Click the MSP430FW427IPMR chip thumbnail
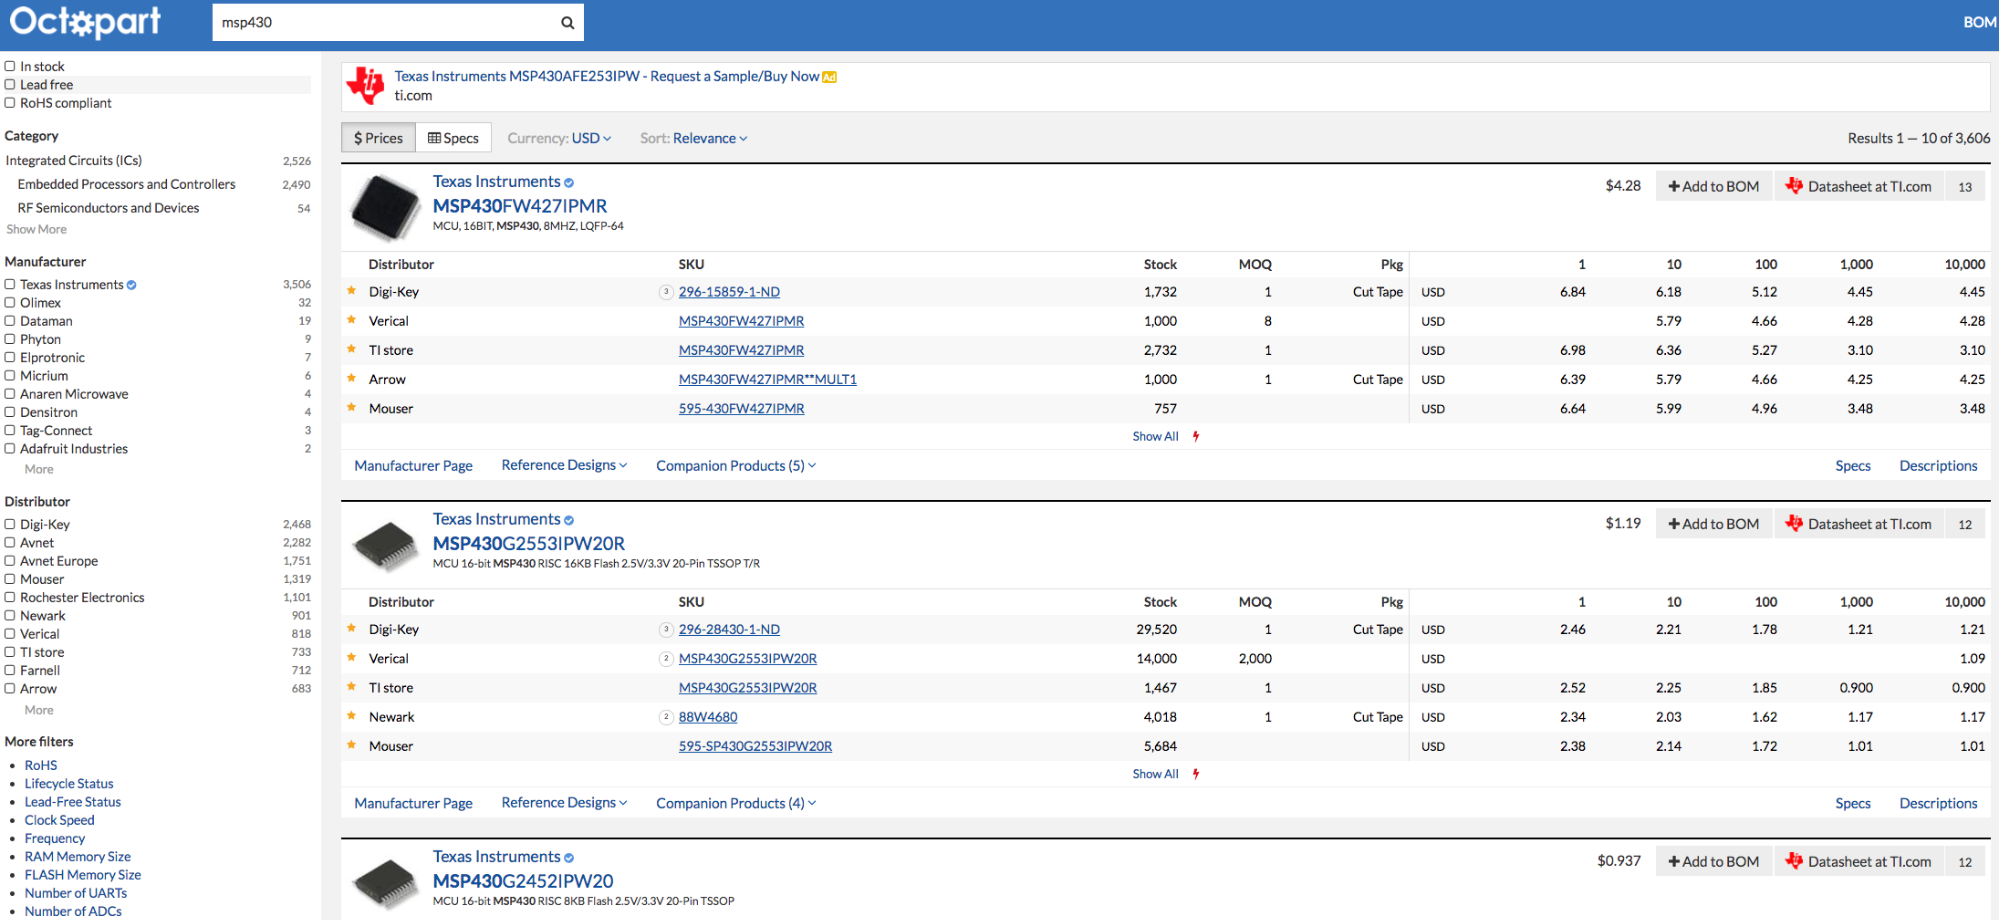1999x920 pixels. pyautogui.click(x=385, y=207)
